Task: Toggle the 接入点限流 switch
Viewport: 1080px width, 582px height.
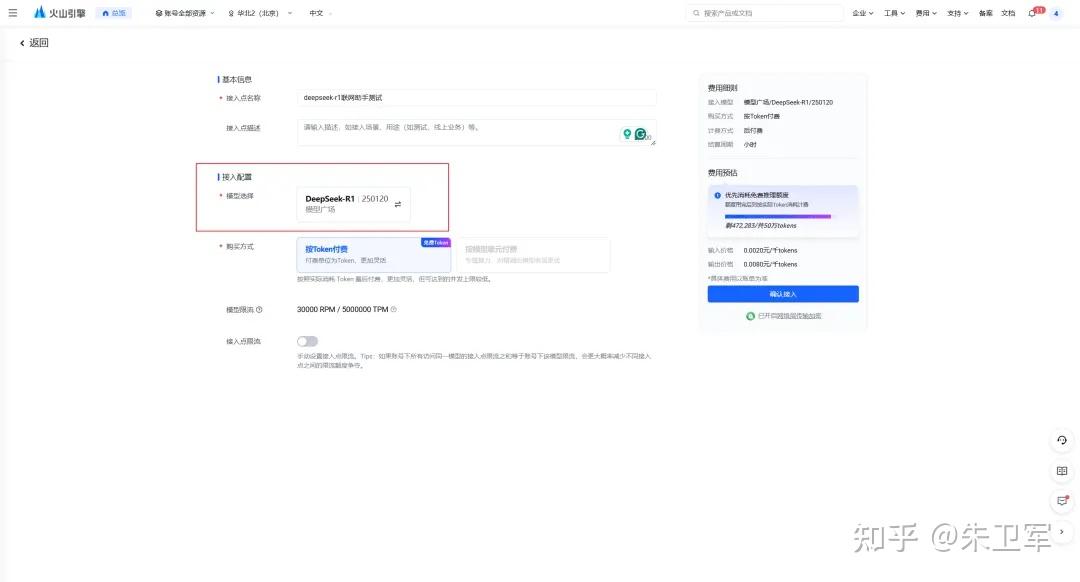Action: click(x=307, y=342)
